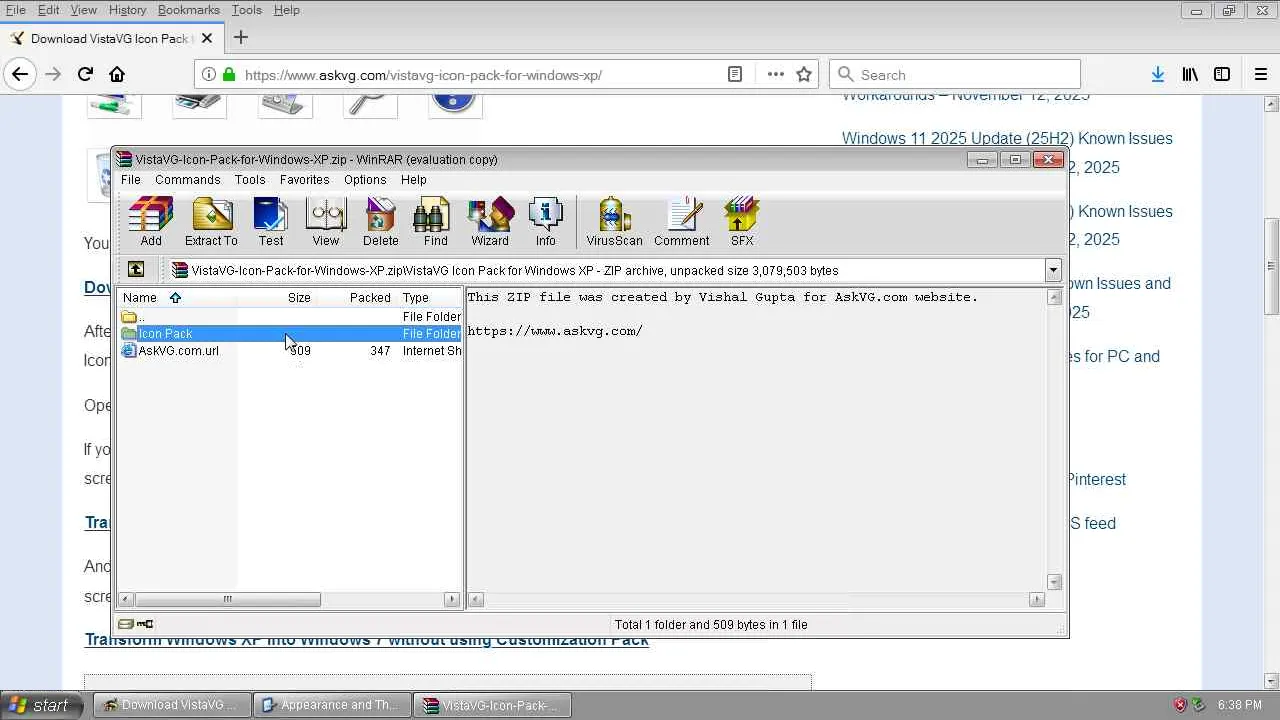The width and height of the screenshot is (1280, 720).
Task: Click the Firefox back arrow
Action: tap(20, 74)
